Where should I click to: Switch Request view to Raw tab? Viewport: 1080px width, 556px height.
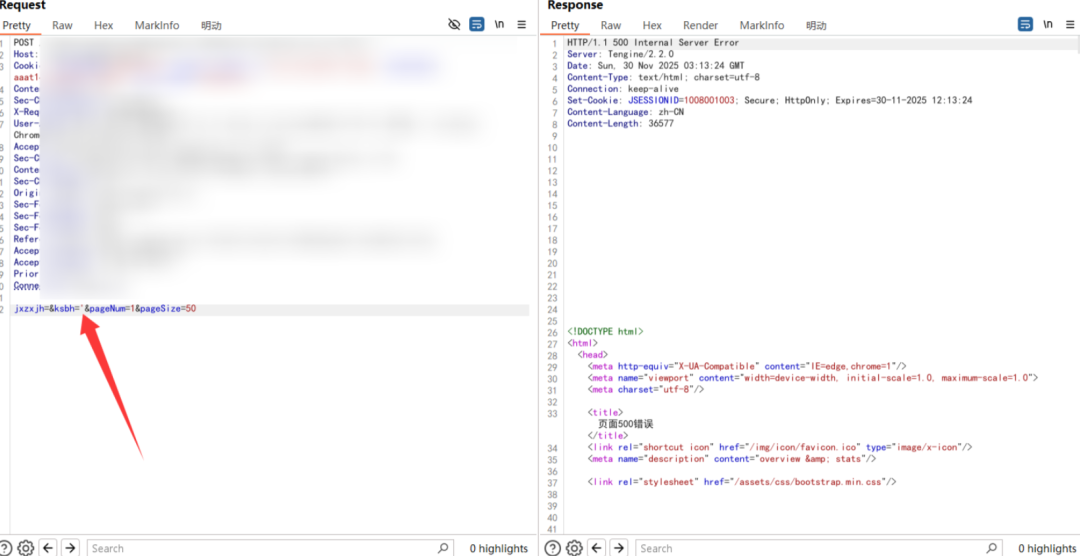click(x=62, y=25)
